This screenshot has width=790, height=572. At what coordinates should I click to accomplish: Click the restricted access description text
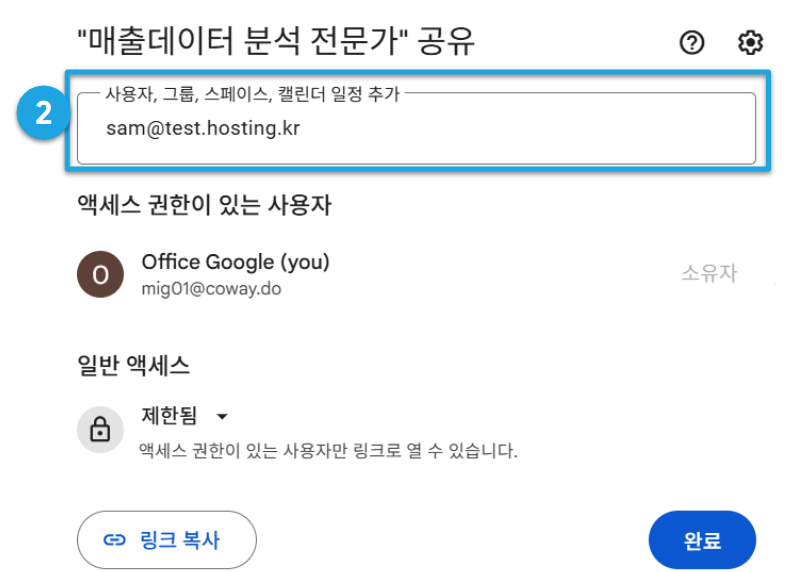click(328, 450)
